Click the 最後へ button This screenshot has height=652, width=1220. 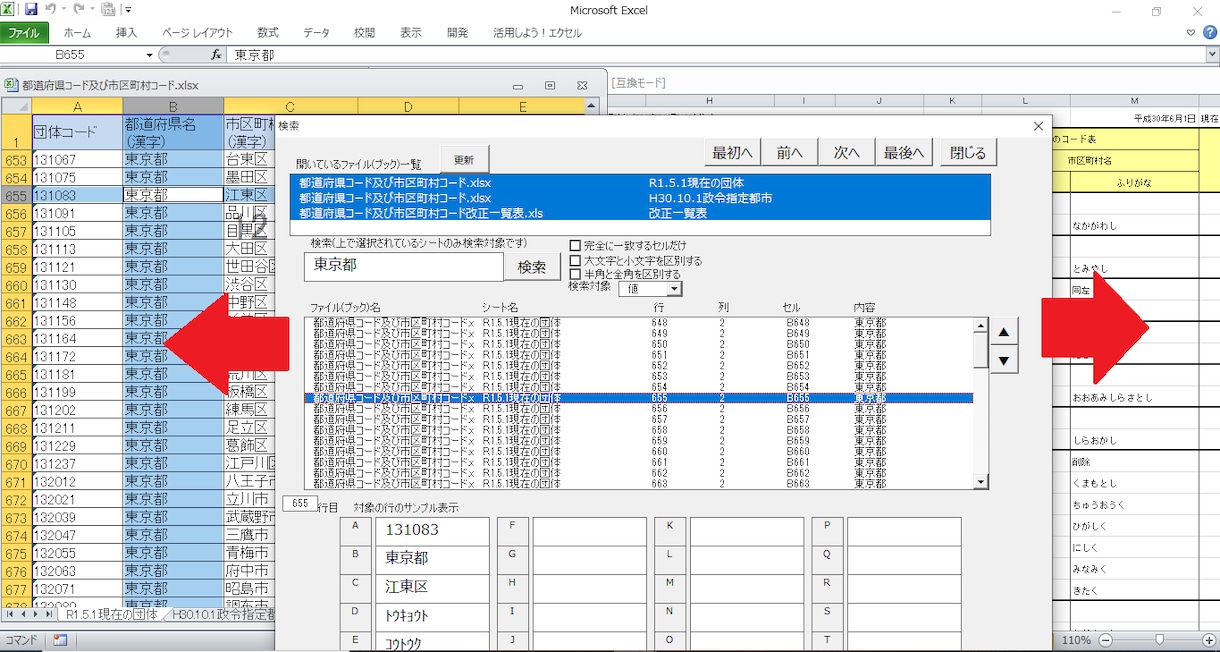[x=904, y=153]
